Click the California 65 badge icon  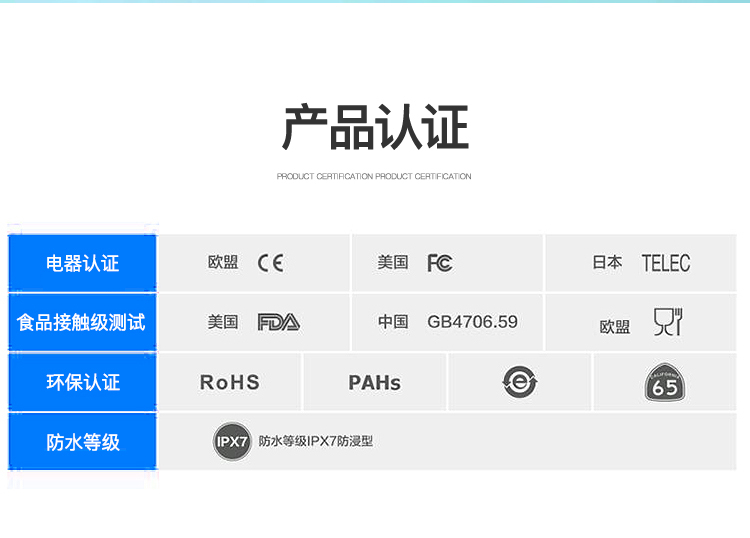pos(665,383)
